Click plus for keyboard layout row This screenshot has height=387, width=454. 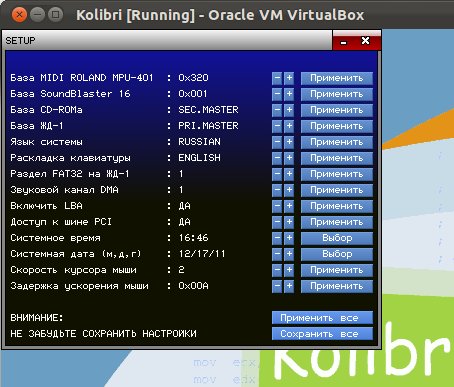pyautogui.click(x=289, y=158)
